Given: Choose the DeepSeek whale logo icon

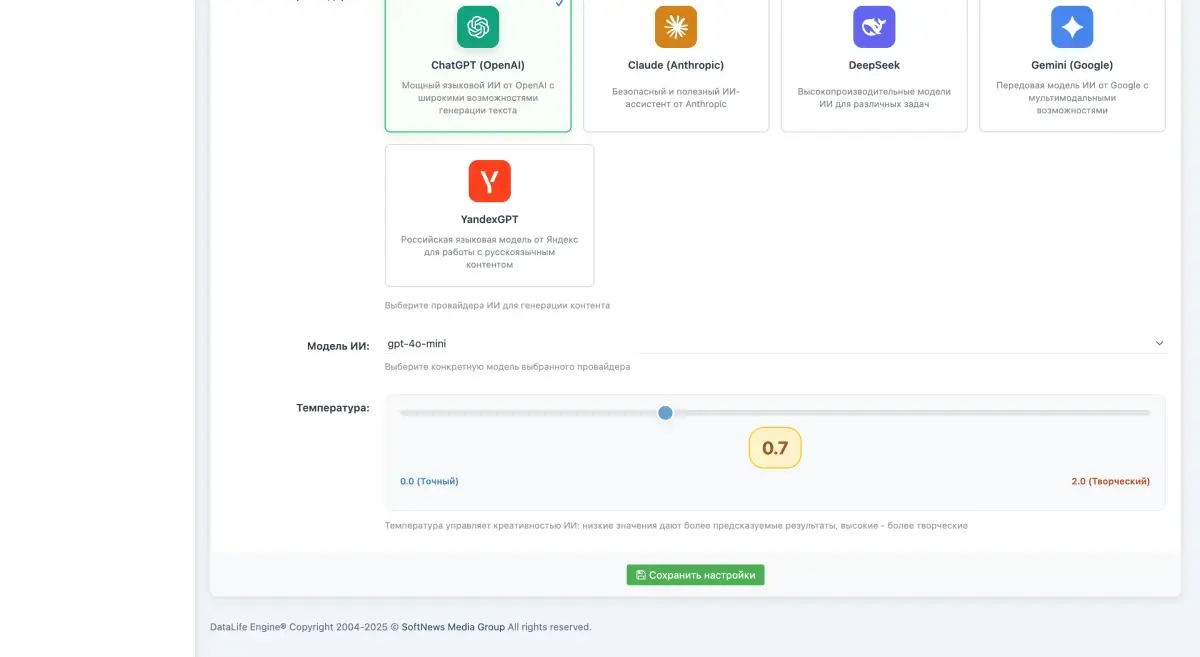Looking at the screenshot, I should [x=874, y=27].
